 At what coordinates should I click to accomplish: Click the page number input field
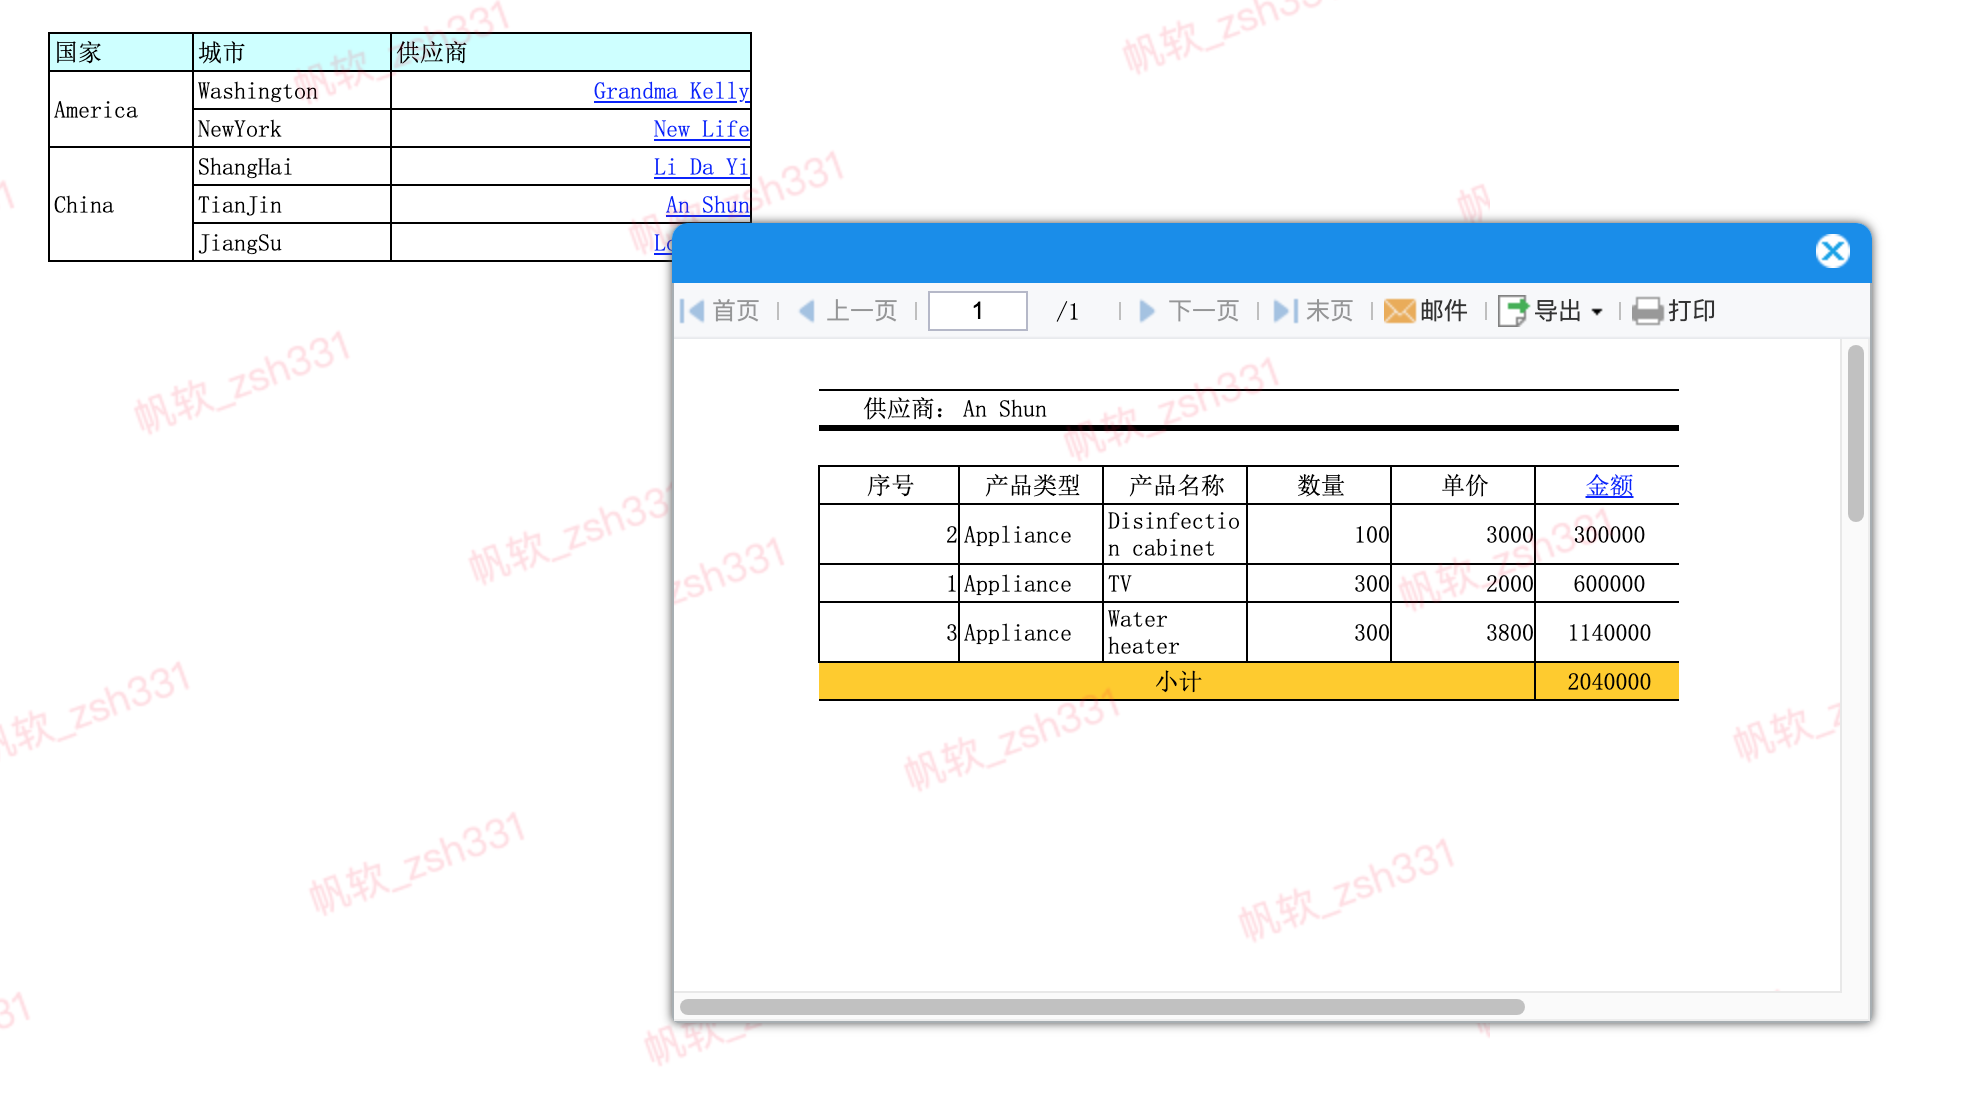click(x=977, y=311)
